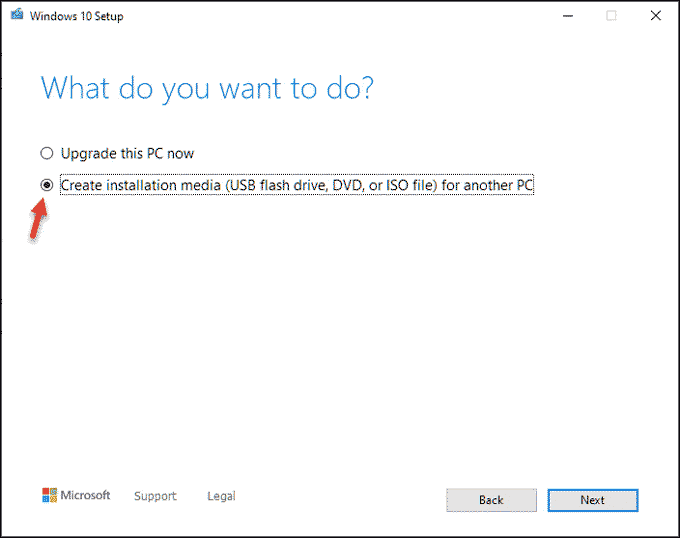Open the Legal link
The height and width of the screenshot is (538, 680).
(x=221, y=496)
